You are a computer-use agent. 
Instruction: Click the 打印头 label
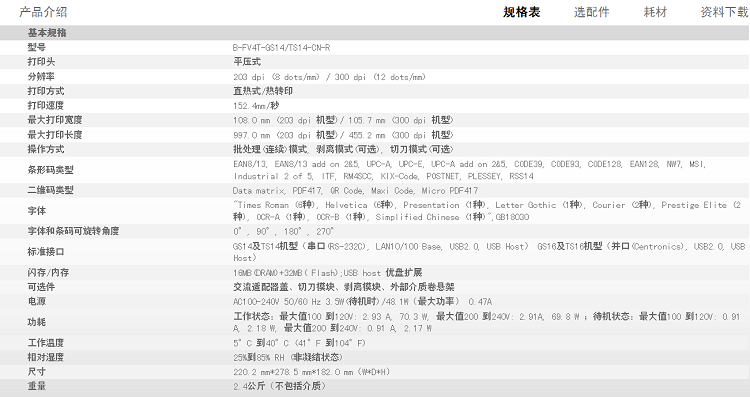41,62
